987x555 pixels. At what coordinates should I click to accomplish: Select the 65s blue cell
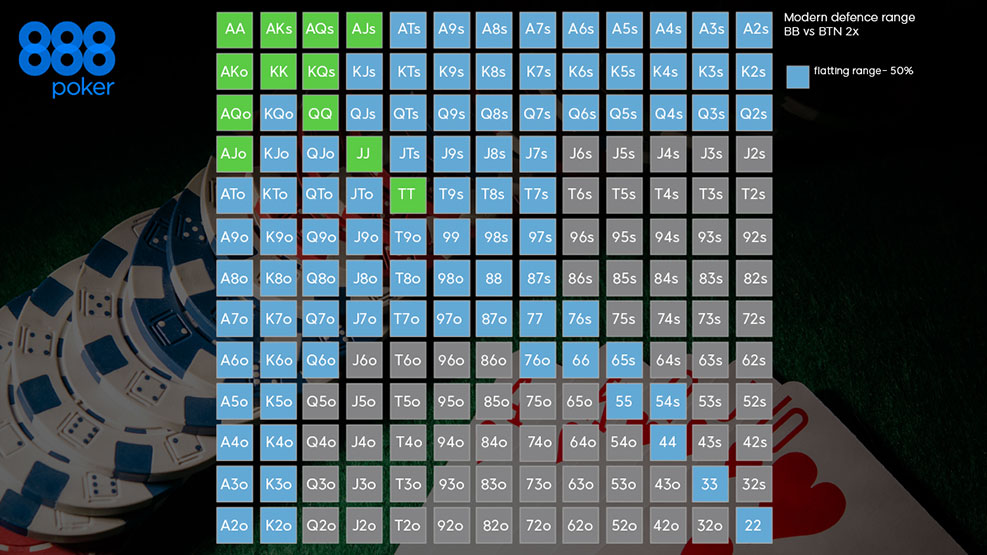[x=624, y=360]
